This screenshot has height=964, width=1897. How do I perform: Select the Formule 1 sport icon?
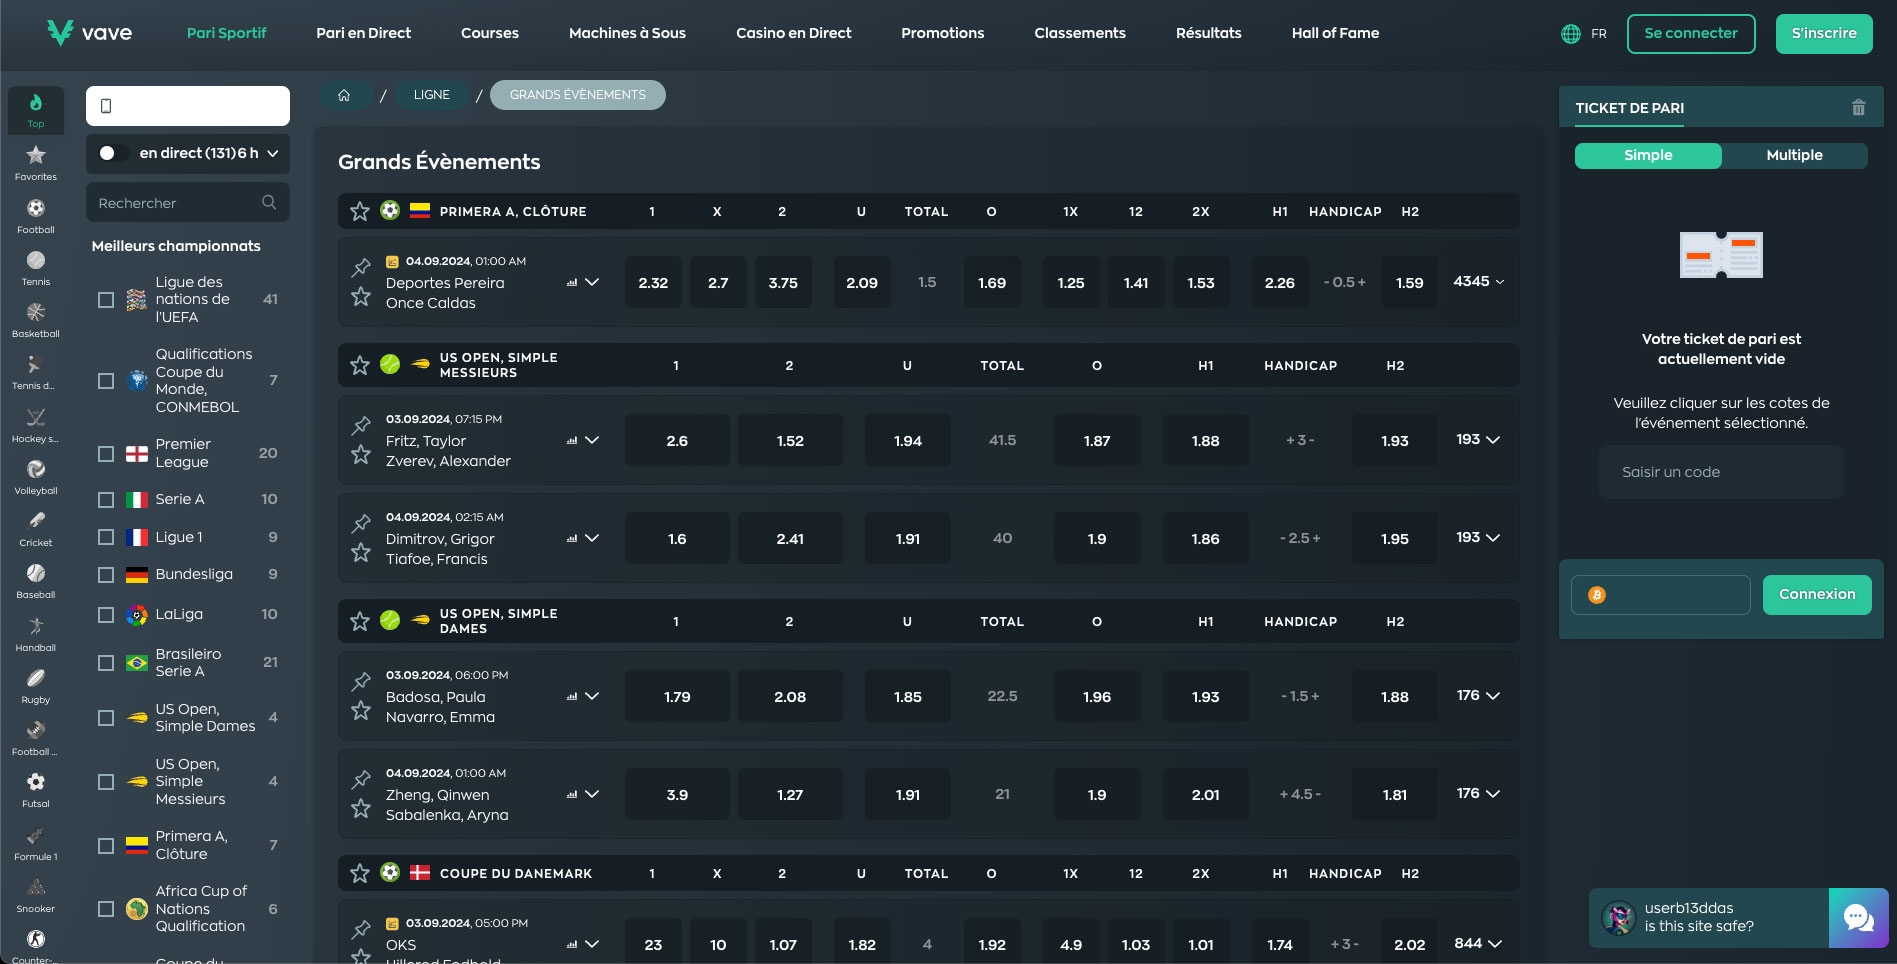click(x=36, y=843)
